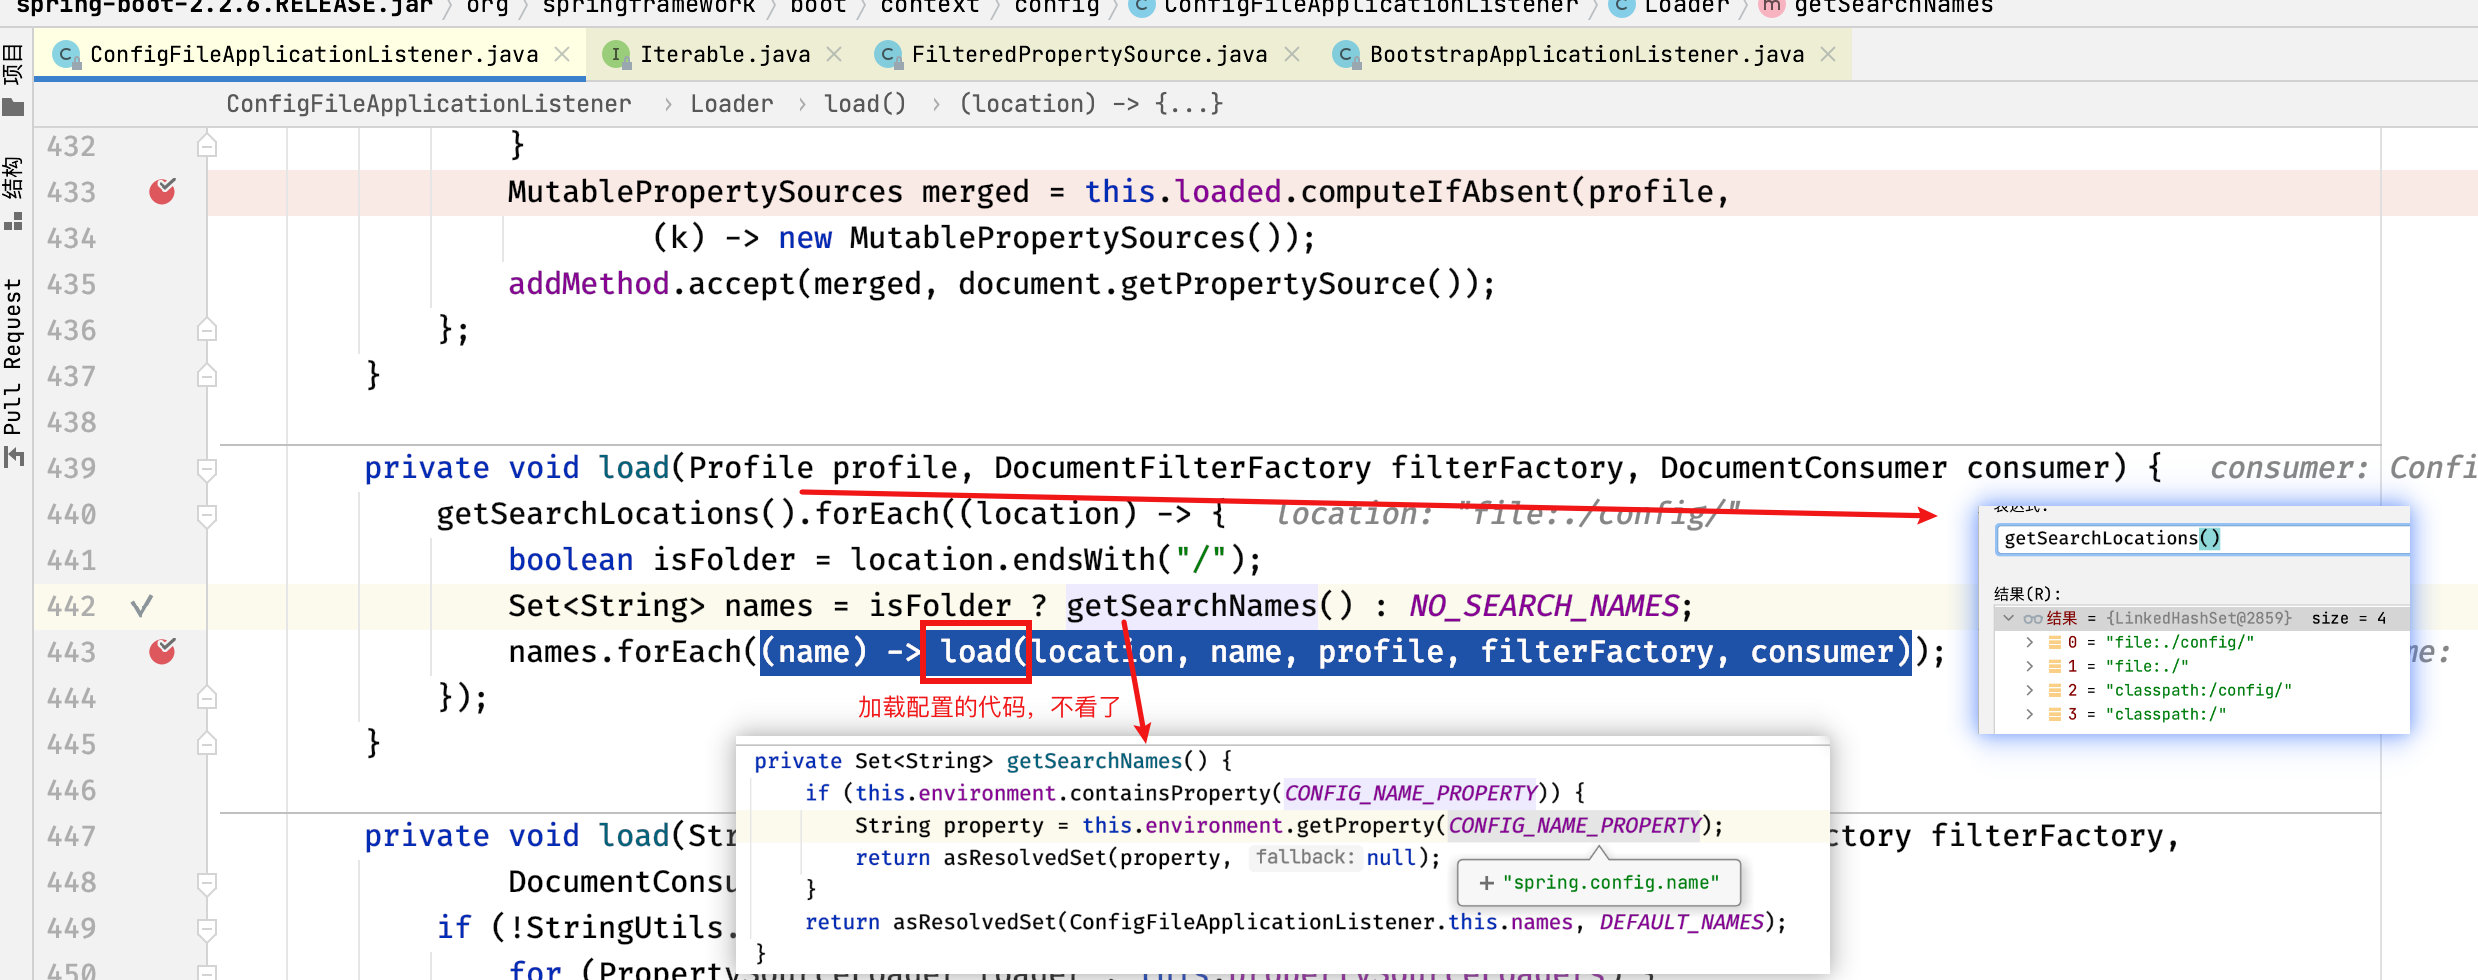Expand result item 0 file:./config/

point(2029,642)
